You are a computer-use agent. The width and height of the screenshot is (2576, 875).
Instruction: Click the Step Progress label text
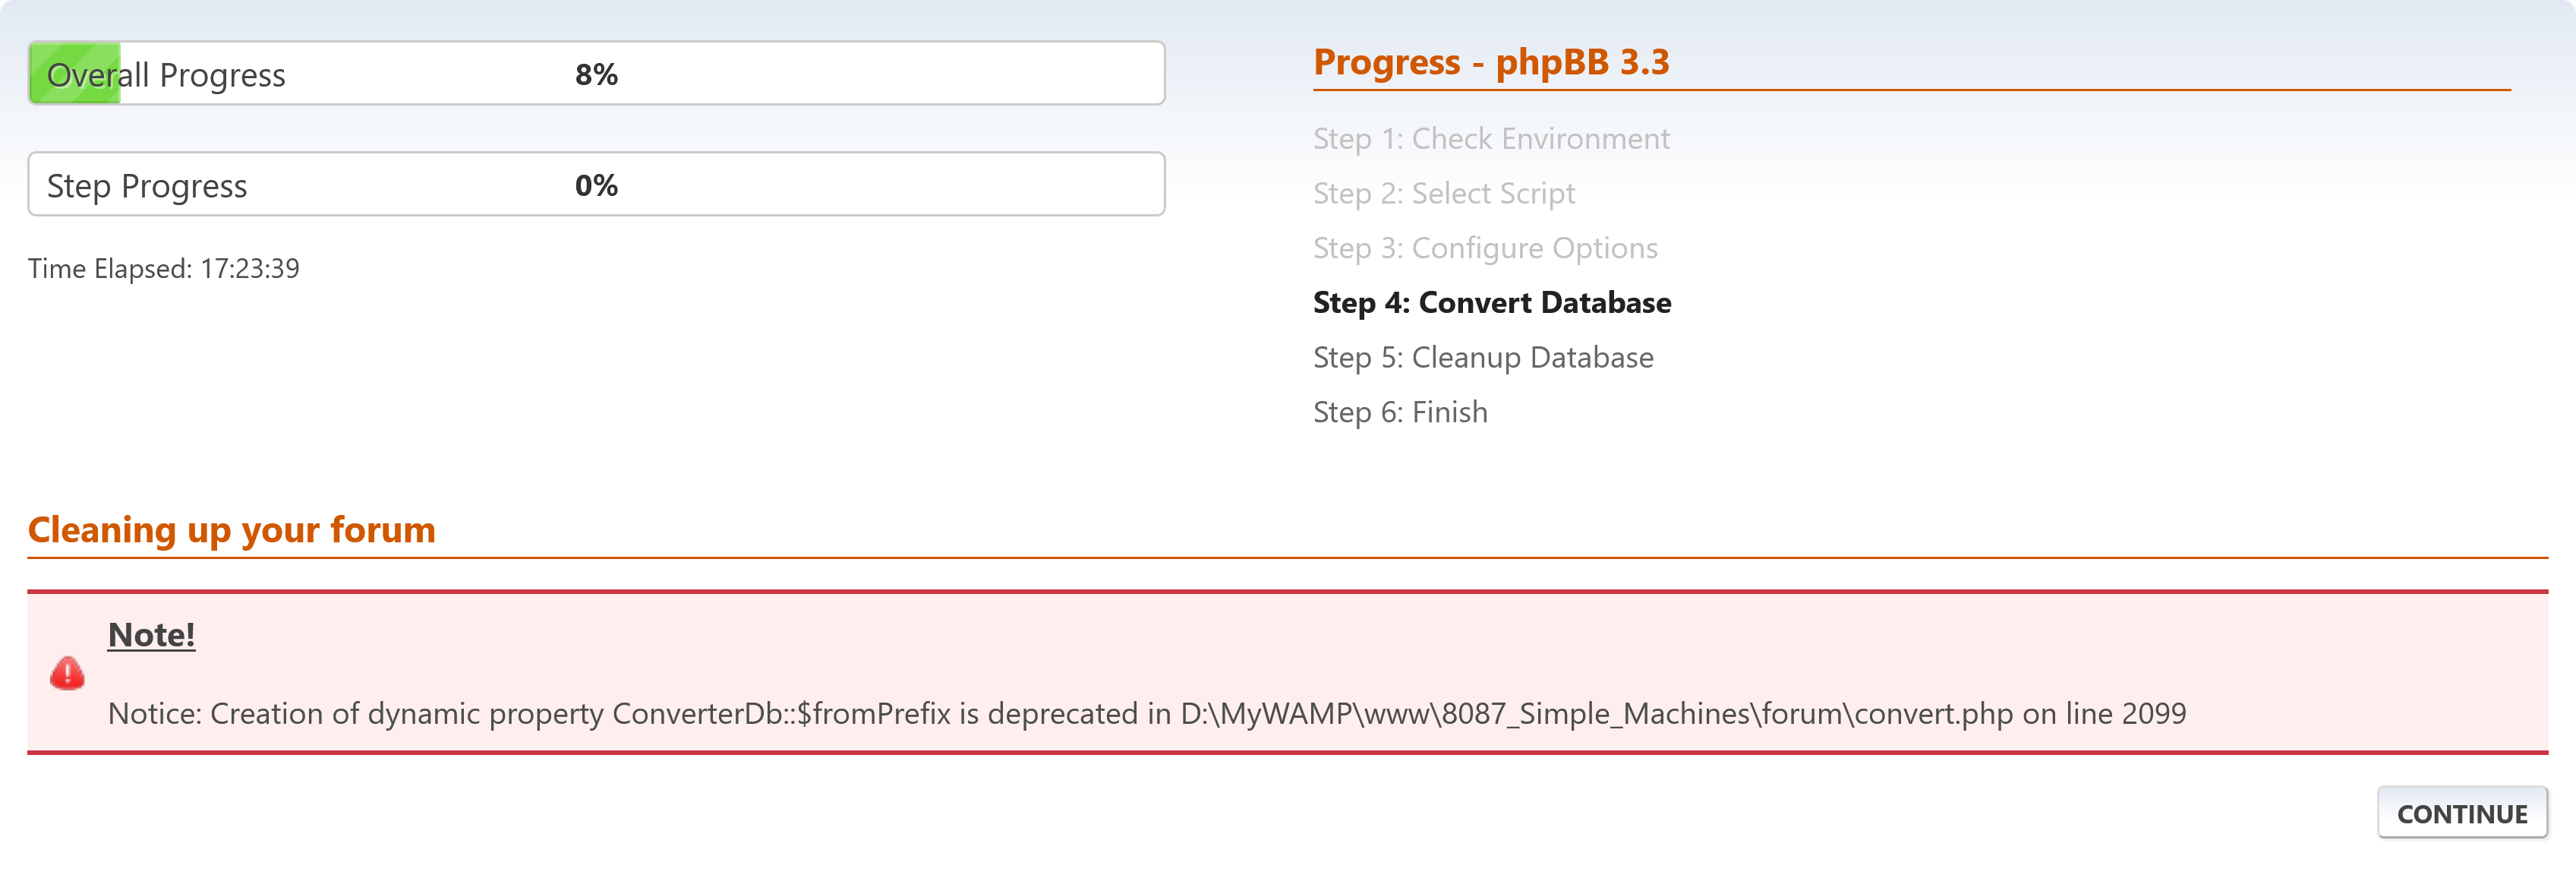click(x=147, y=186)
